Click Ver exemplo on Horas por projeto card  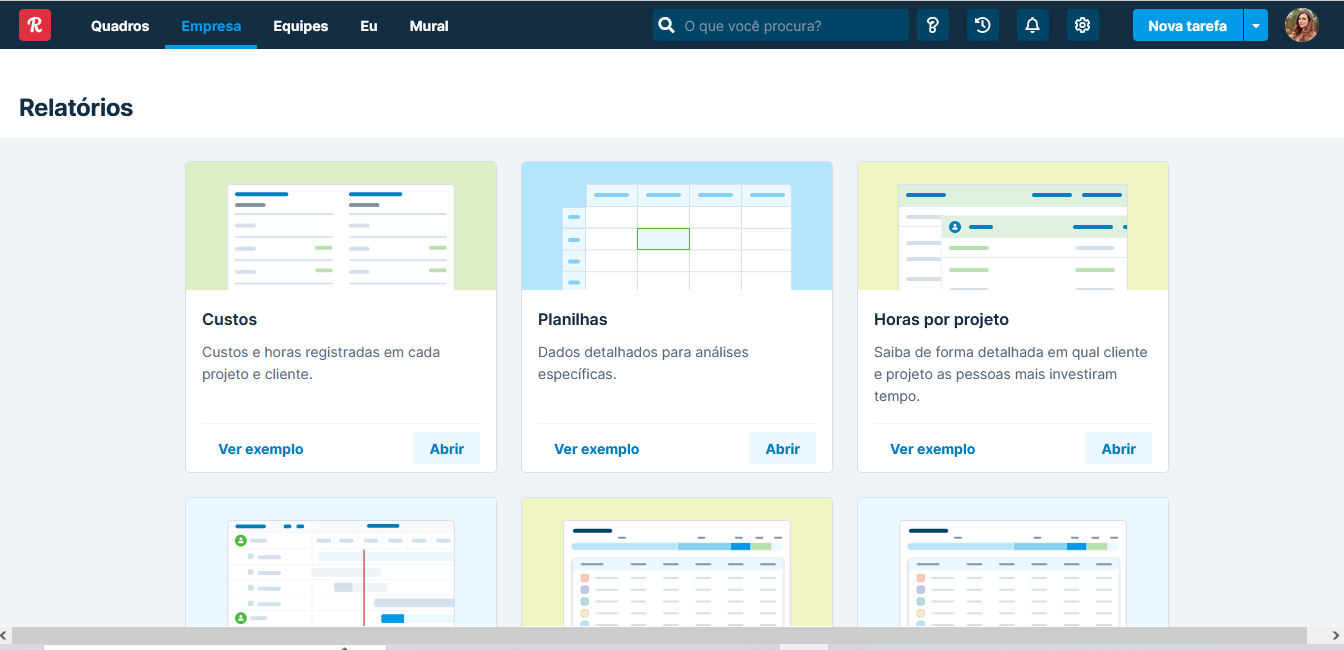[933, 449]
